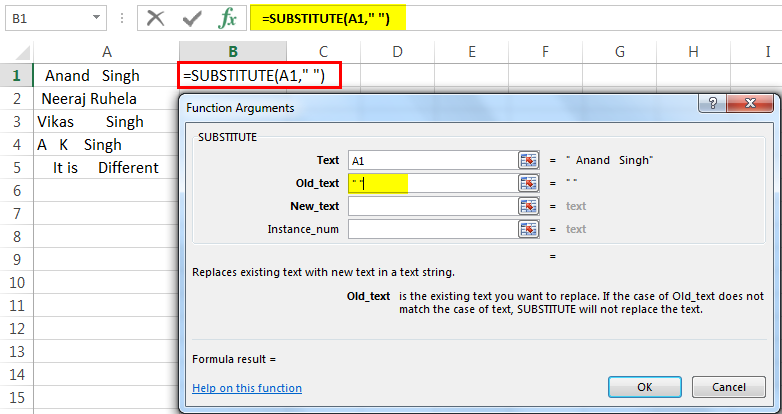Click the formula bar text
Image resolution: width=782 pixels, height=414 pixels.
coord(328,18)
